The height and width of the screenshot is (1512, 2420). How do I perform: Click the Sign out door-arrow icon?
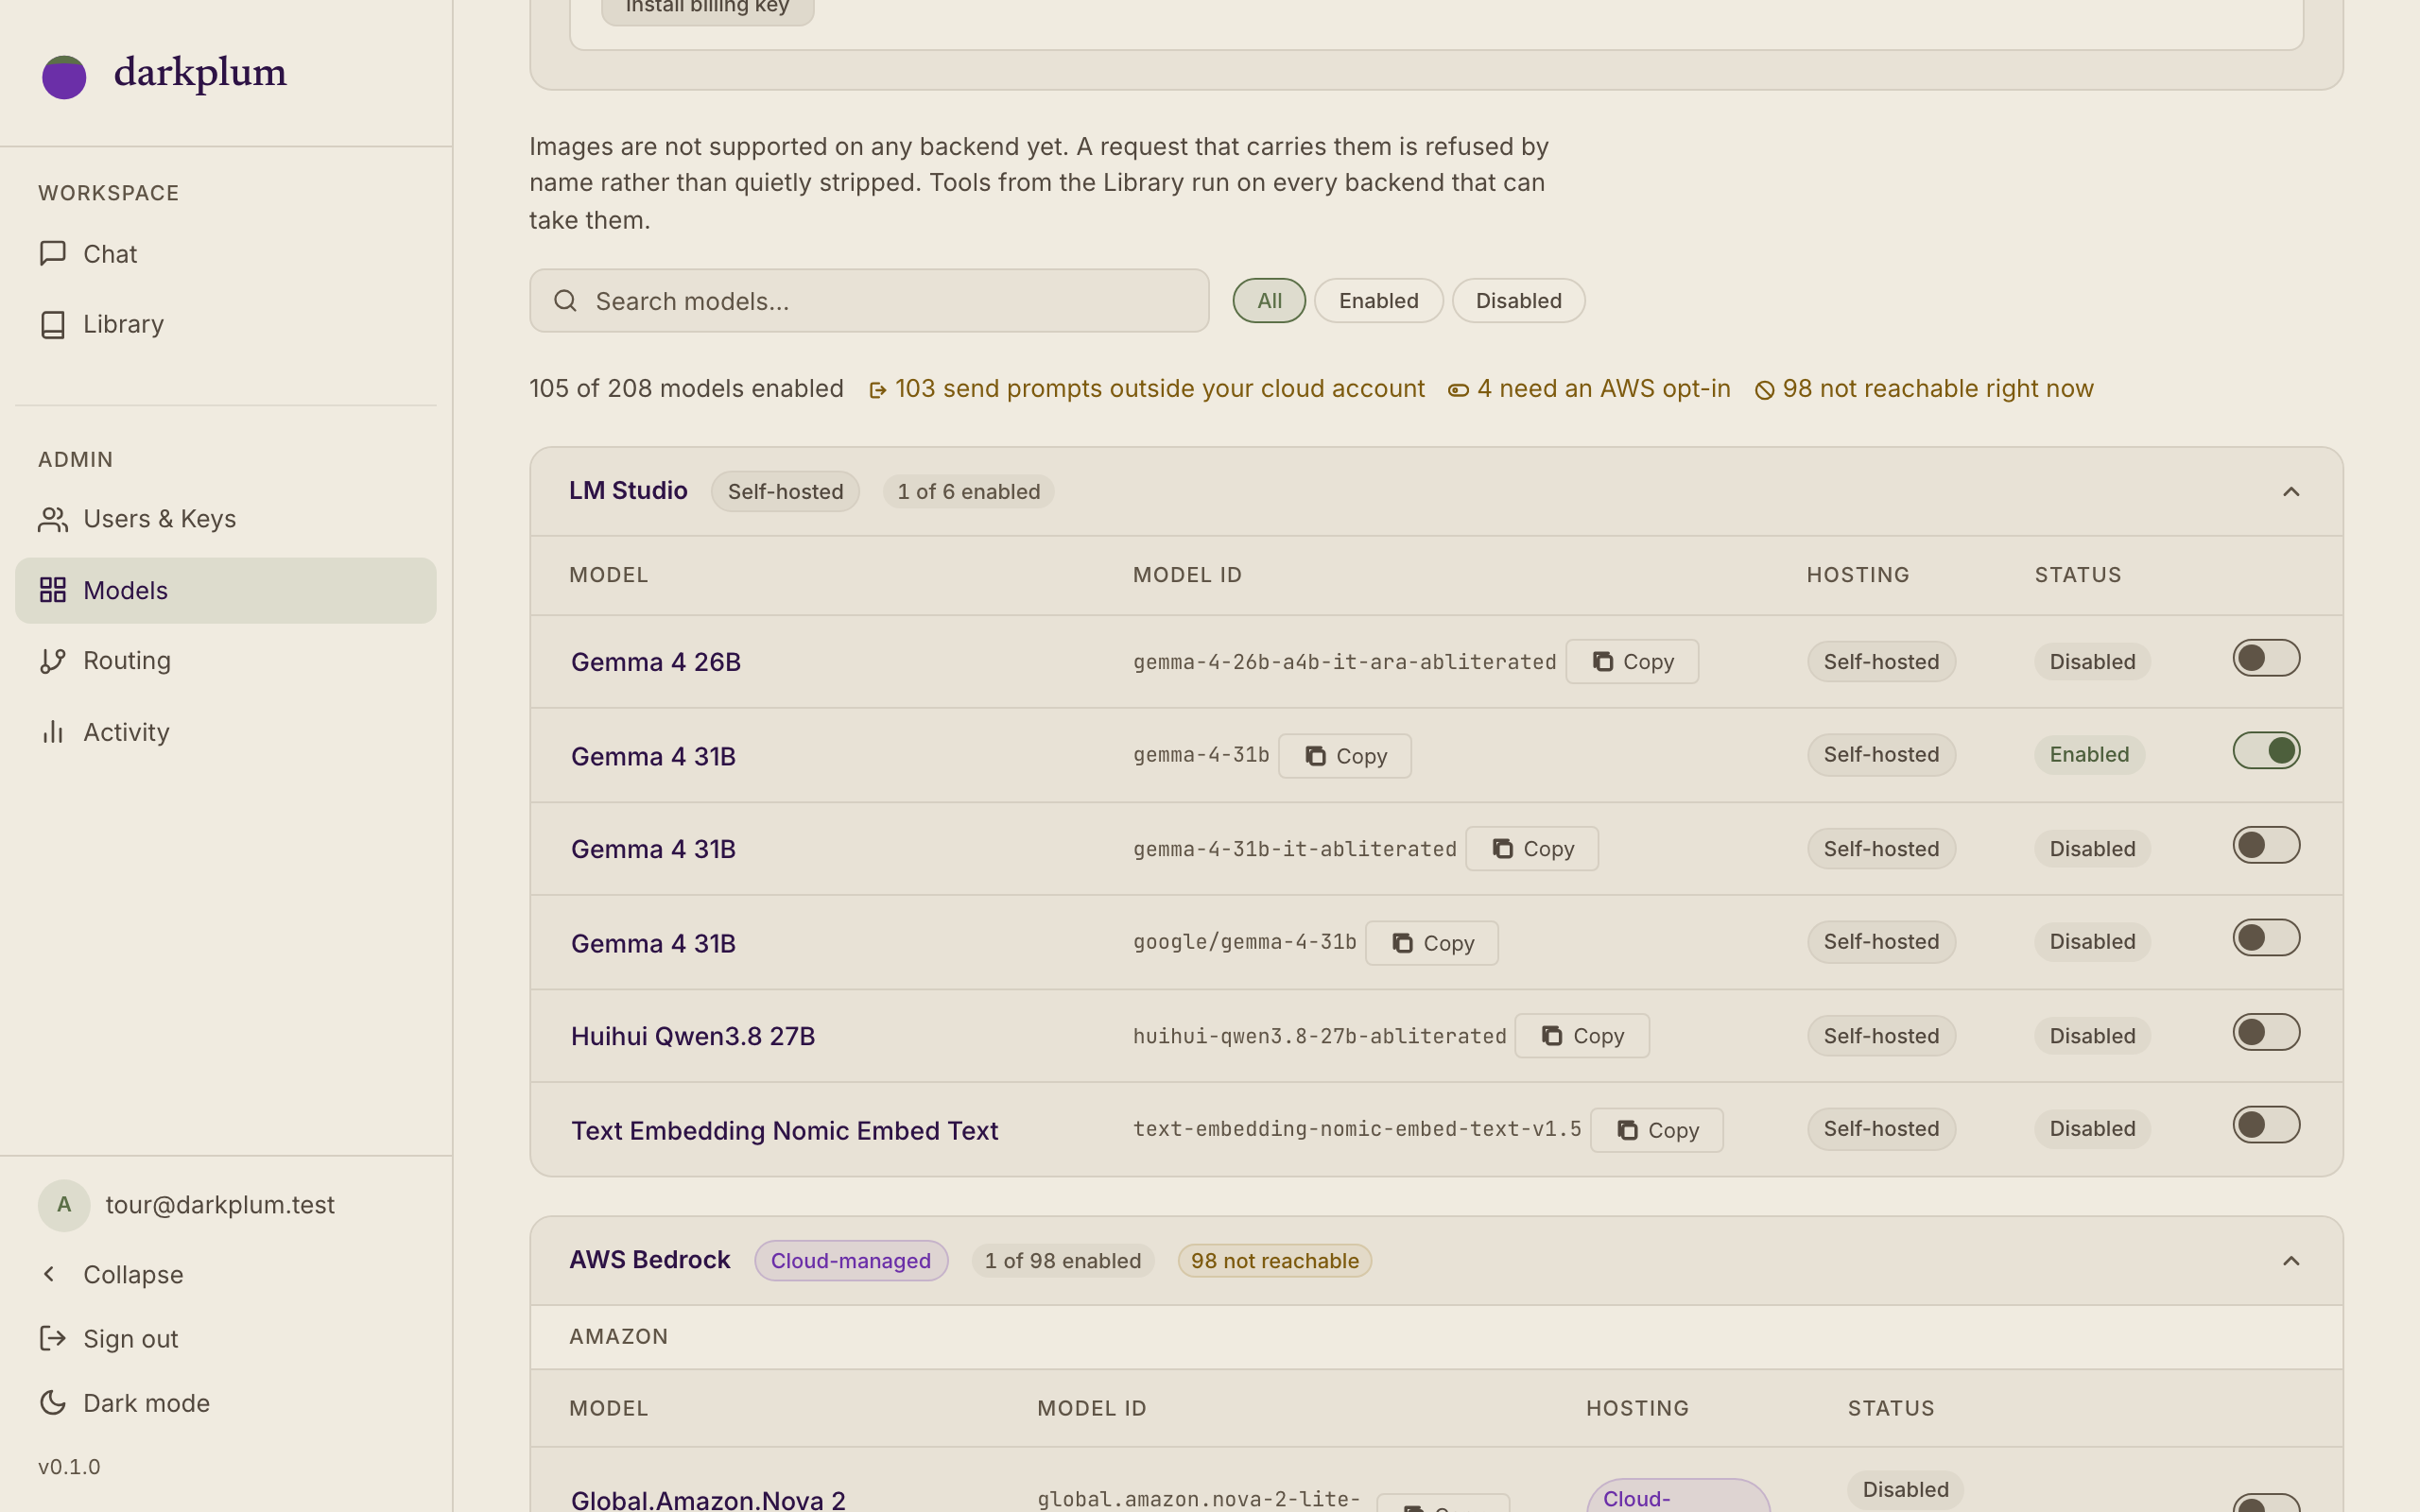pos(53,1338)
